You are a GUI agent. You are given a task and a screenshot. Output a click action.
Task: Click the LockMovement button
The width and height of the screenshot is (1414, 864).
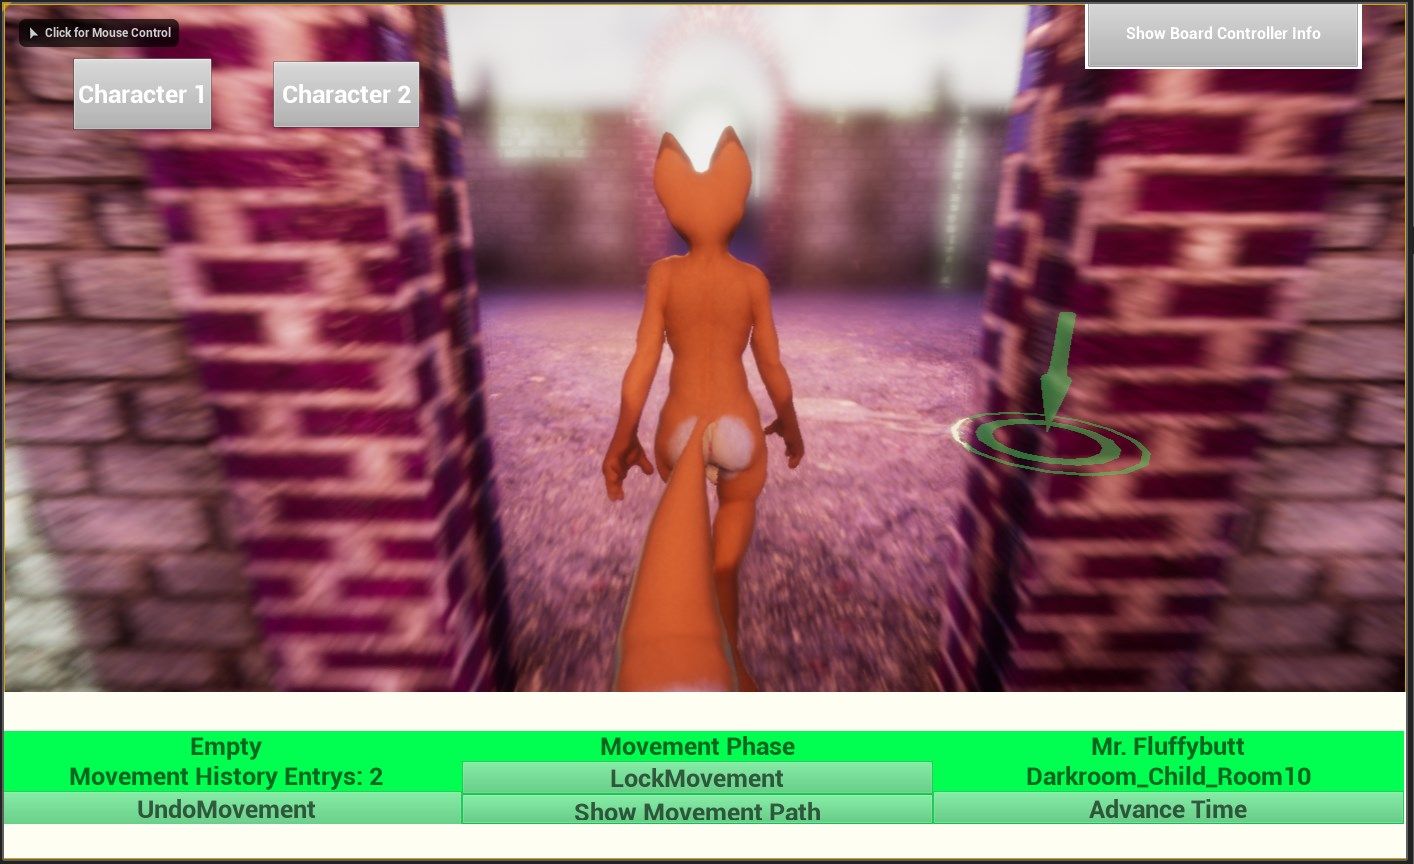697,778
